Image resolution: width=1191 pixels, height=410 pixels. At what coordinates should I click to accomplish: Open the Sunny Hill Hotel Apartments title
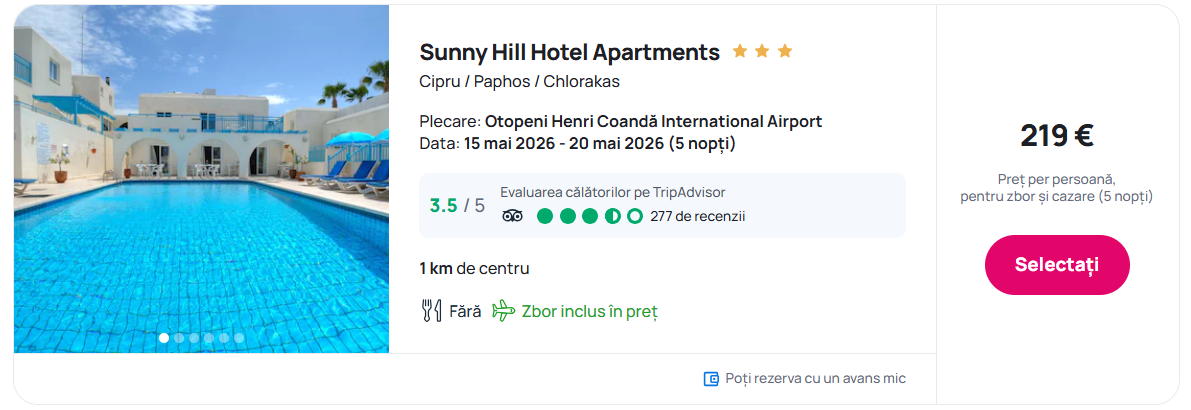point(569,52)
